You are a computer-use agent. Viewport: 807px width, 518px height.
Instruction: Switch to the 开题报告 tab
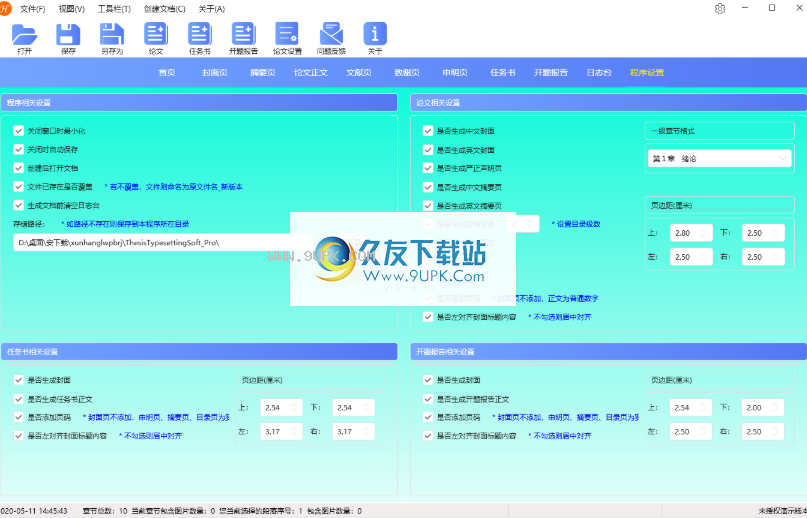pos(551,73)
